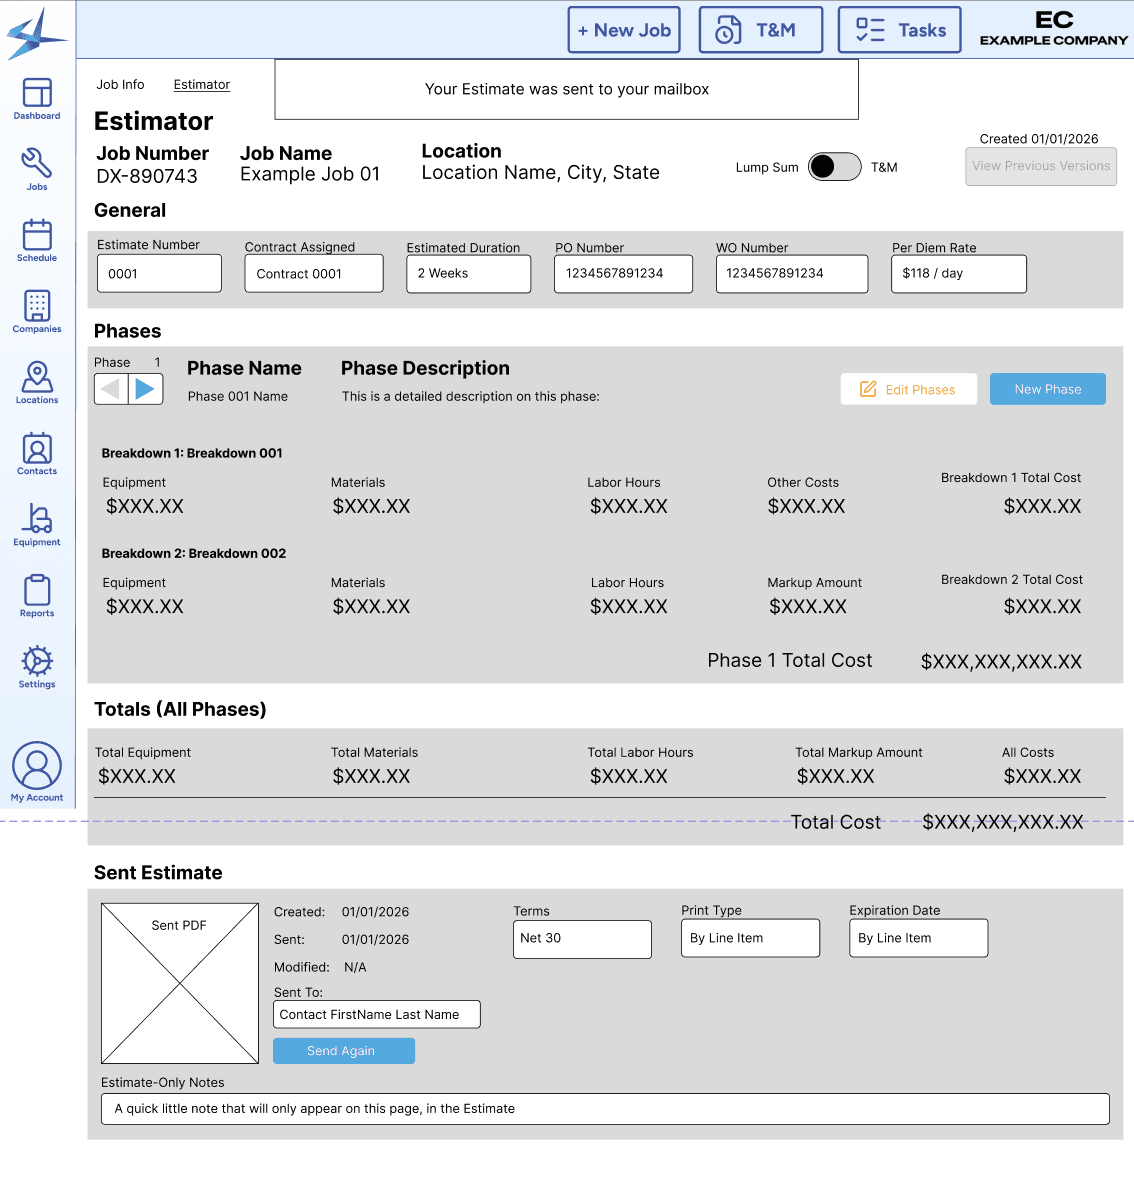
Task: Click 'Location Name, City, State' text
Action: point(541,173)
